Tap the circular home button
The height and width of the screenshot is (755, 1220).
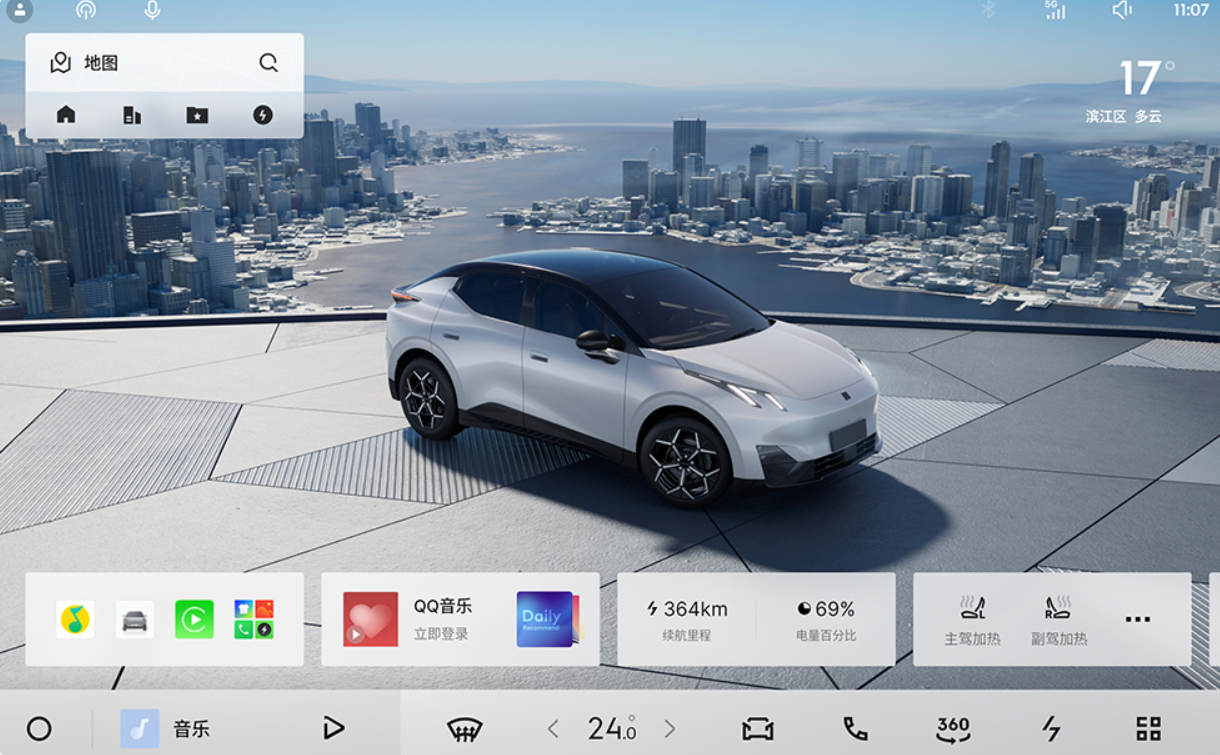point(39,728)
